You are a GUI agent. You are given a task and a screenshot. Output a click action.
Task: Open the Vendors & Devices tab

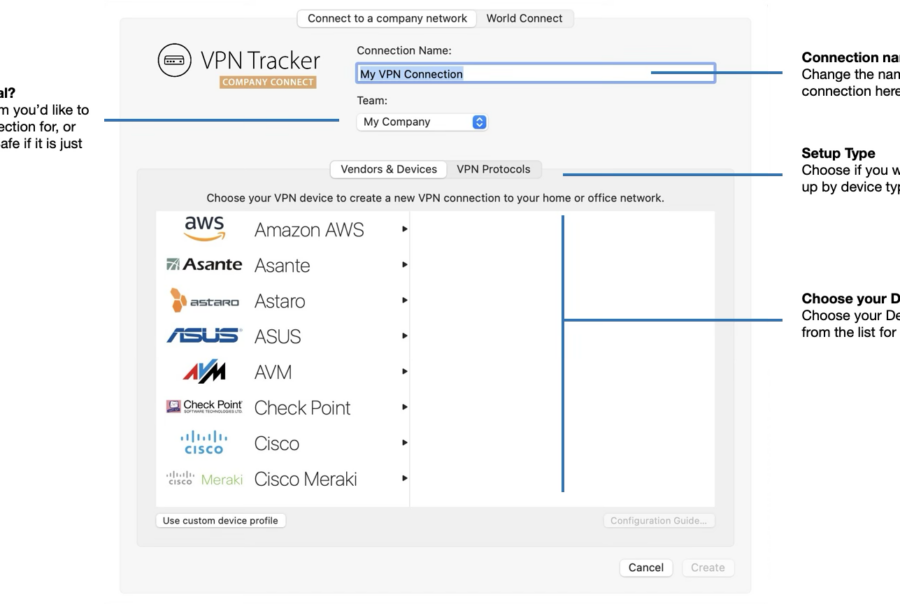(x=389, y=169)
